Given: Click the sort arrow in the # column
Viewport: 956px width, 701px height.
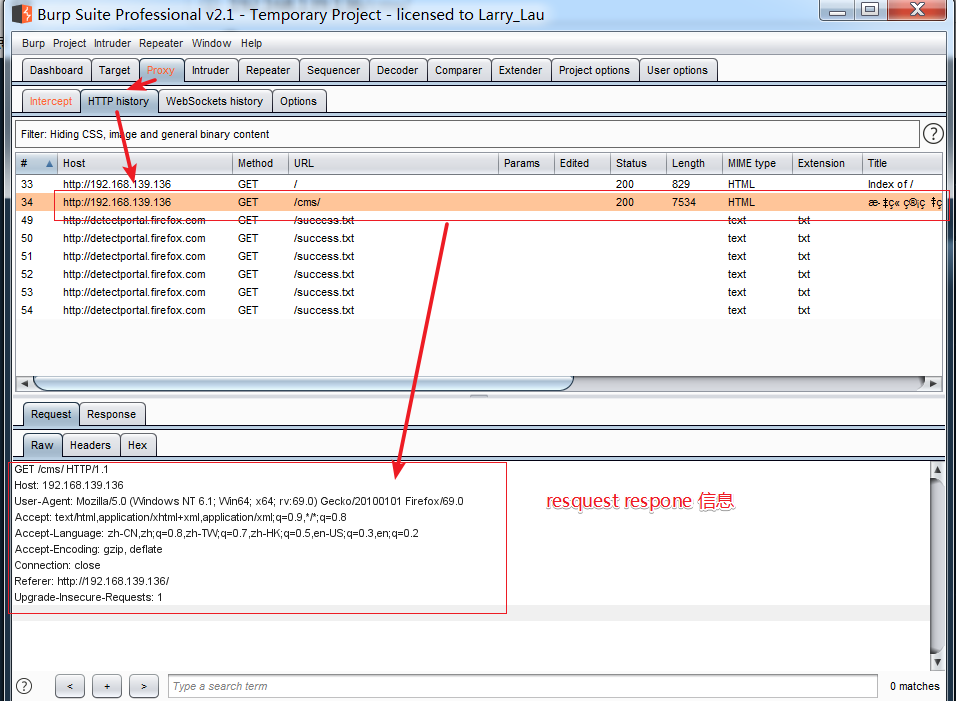Looking at the screenshot, I should click(49, 163).
